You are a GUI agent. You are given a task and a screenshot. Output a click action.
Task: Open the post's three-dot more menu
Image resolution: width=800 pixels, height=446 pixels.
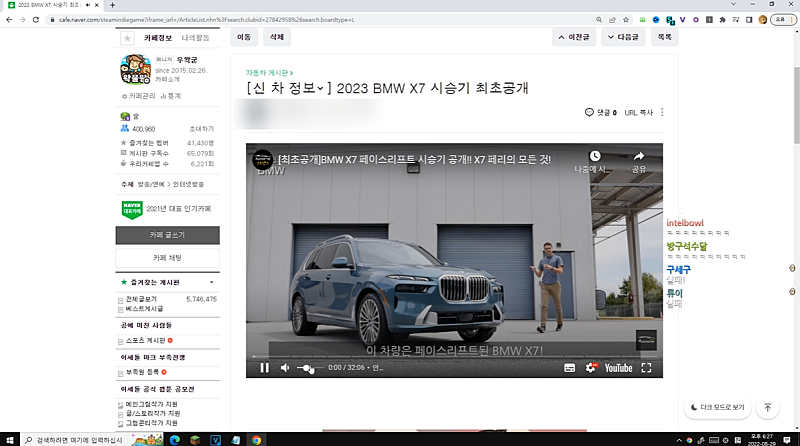point(662,113)
